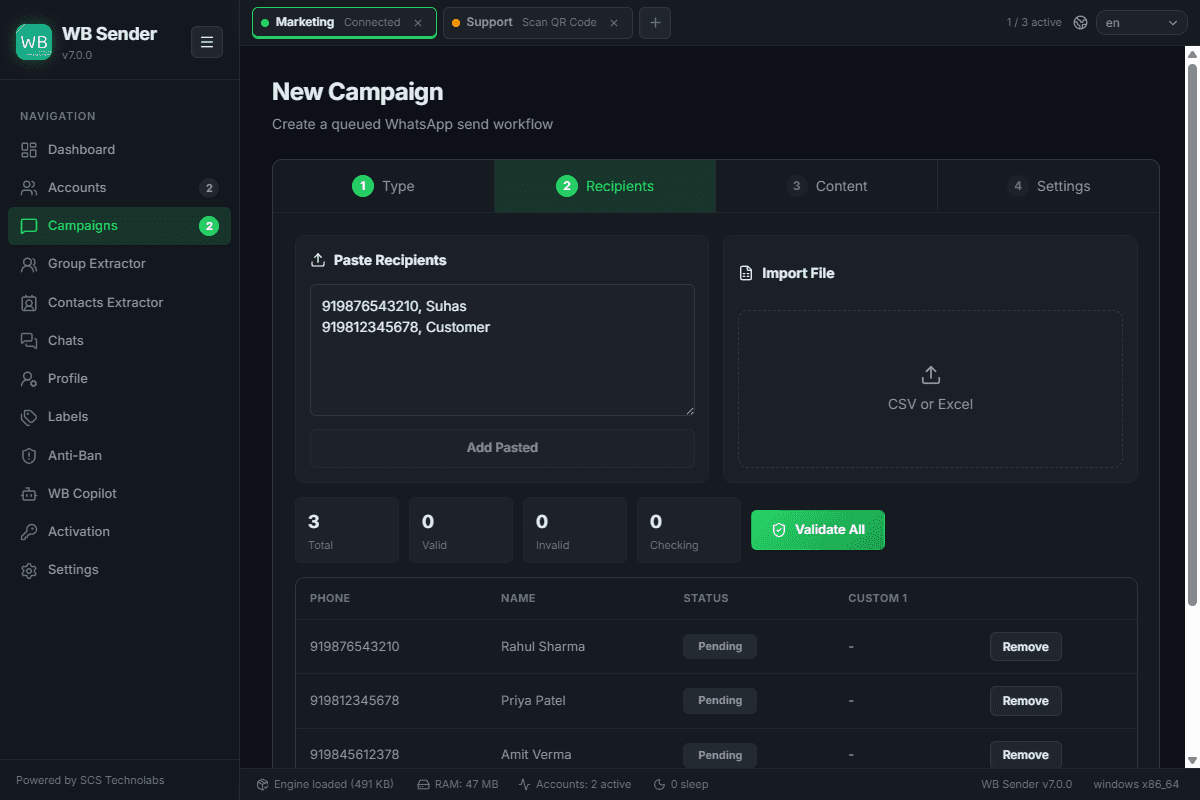Go to step 4 Settings

pos(1048,186)
